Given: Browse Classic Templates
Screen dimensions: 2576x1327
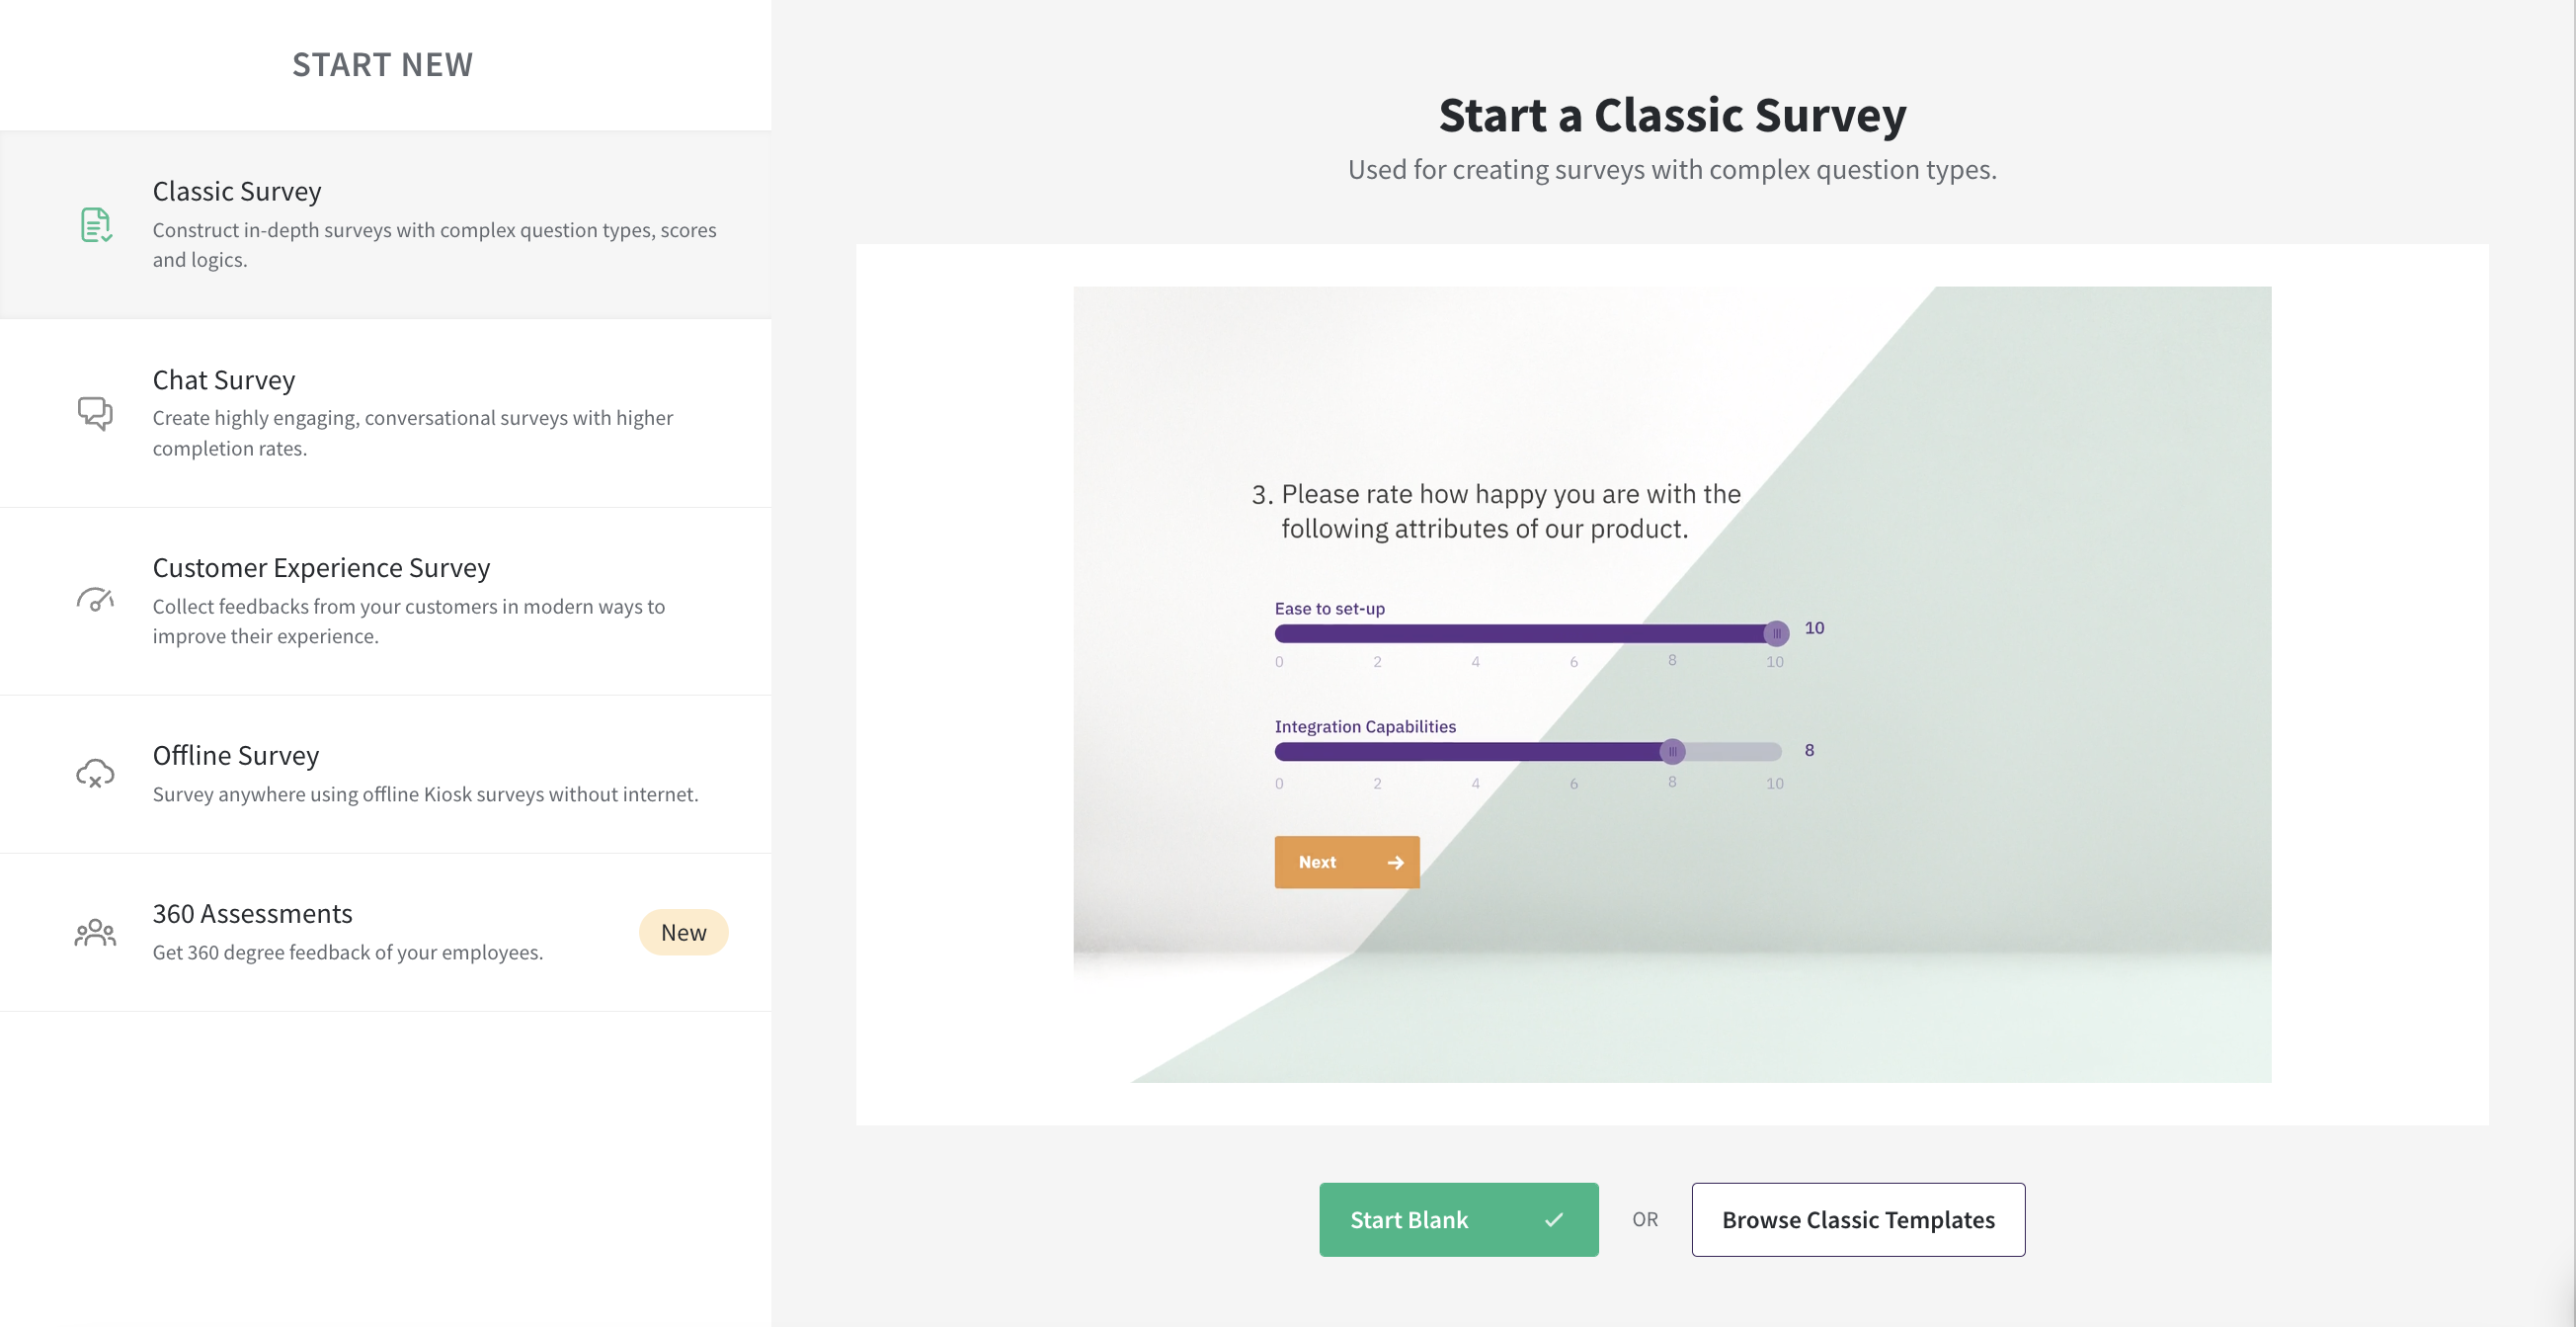Looking at the screenshot, I should tap(1857, 1219).
